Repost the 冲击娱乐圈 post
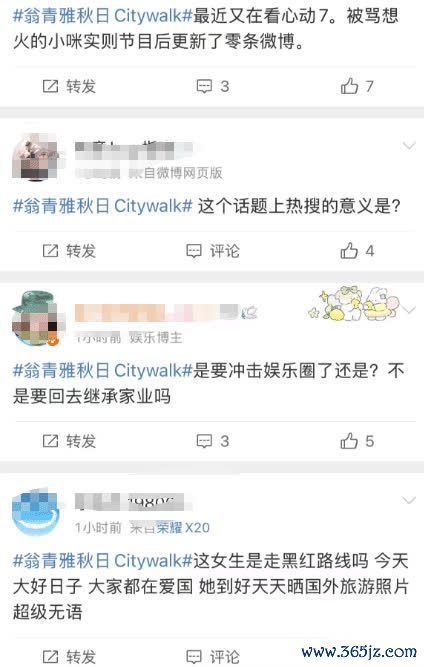 69,441
